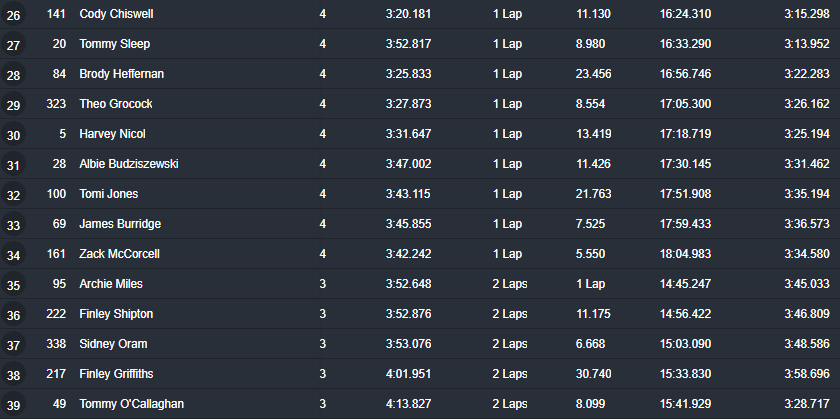Select position badge 30

(x=13, y=134)
